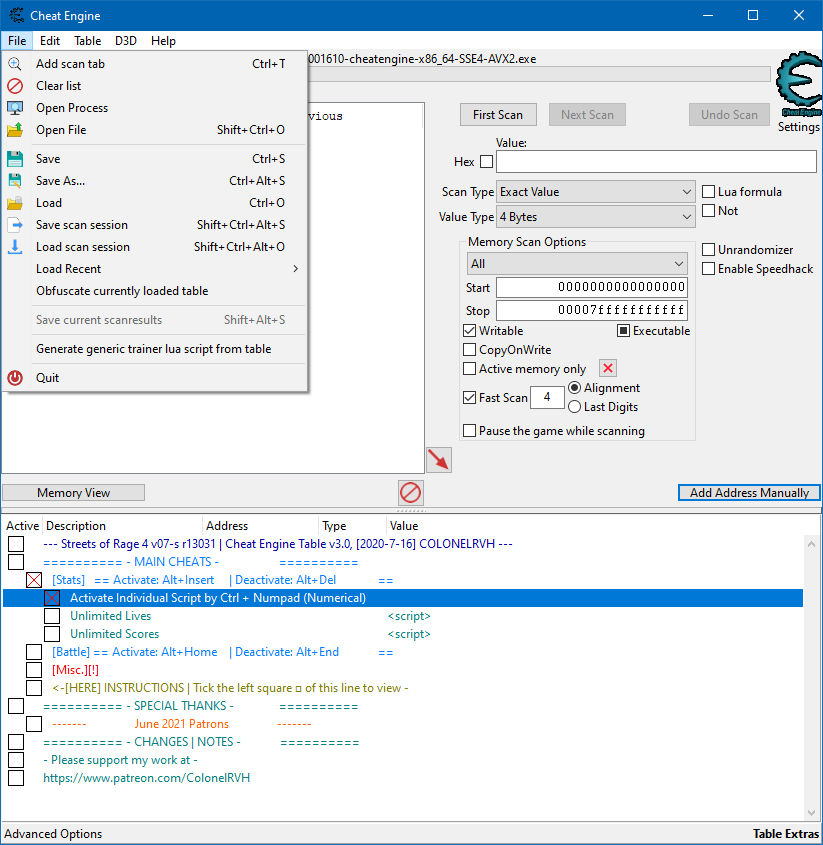Viewport: 823px width, 845px height.
Task: Click the Memory View button
Action: [74, 493]
